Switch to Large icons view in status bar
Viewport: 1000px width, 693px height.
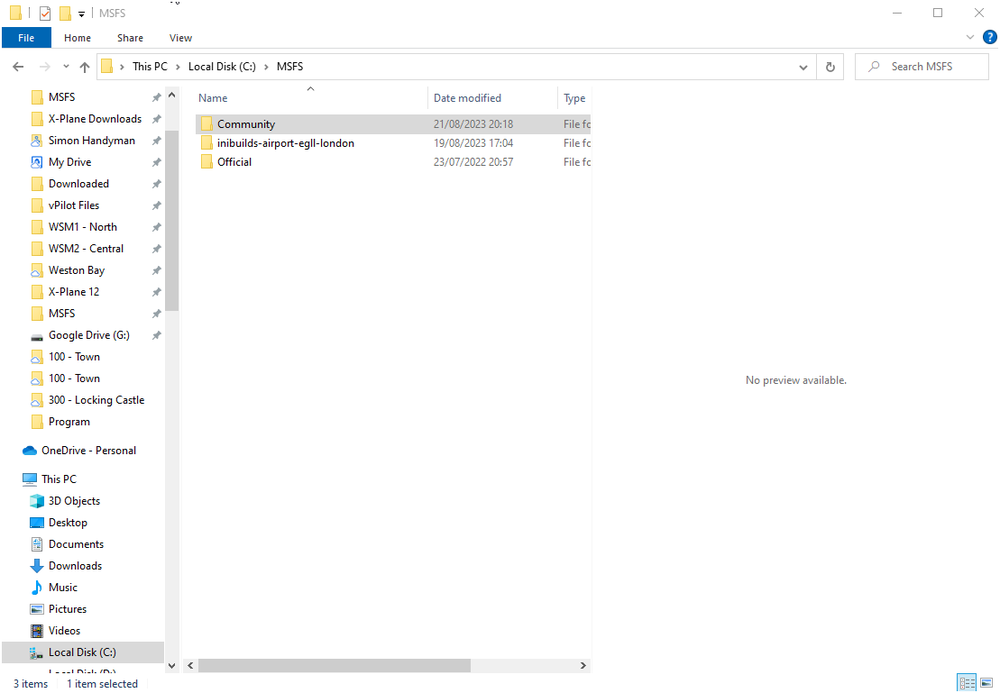coord(987,683)
